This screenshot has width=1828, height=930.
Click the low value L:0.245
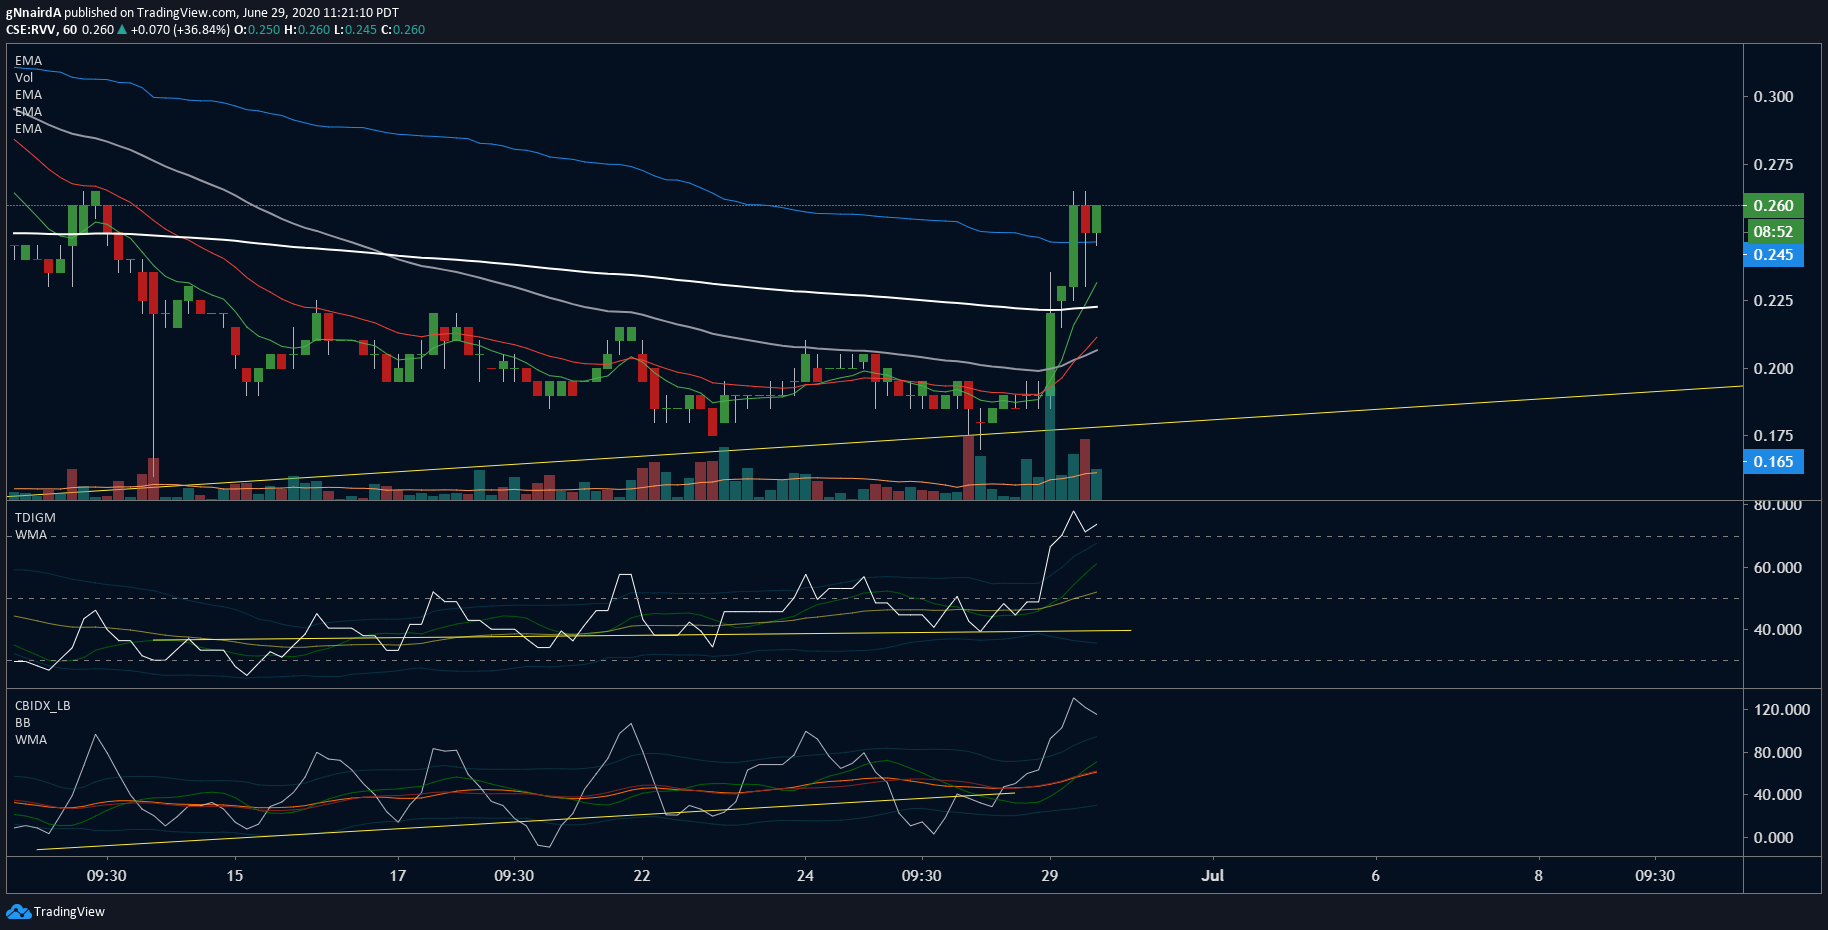tap(355, 30)
